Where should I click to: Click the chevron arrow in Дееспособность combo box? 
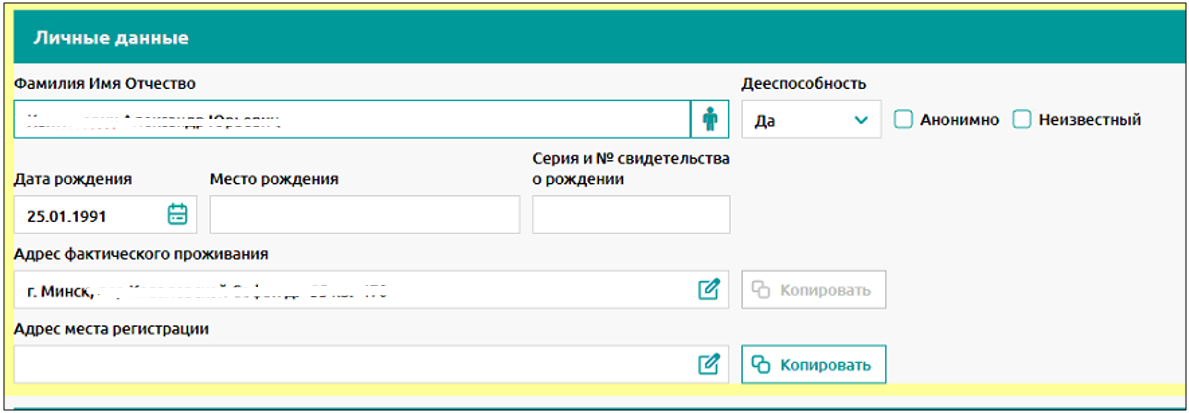click(861, 120)
